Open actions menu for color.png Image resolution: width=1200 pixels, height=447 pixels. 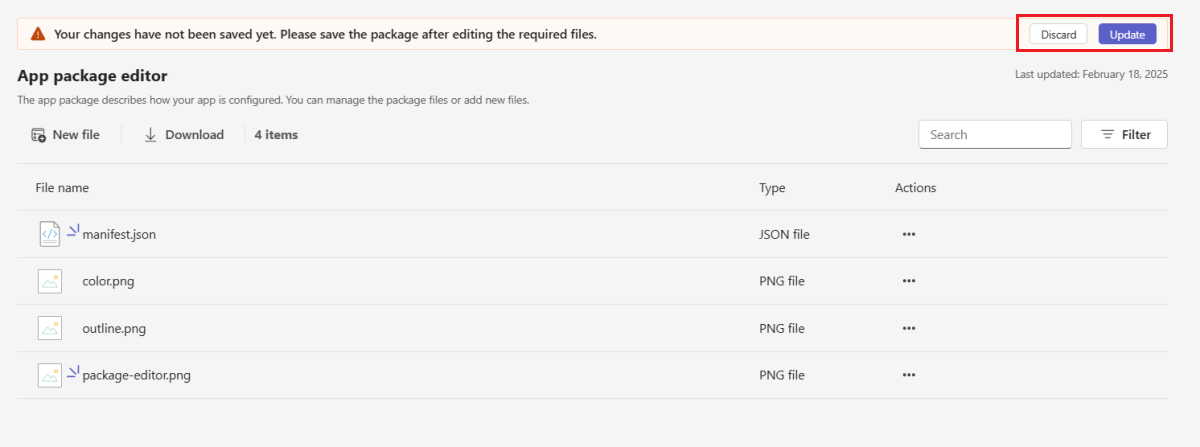pyautogui.click(x=908, y=282)
